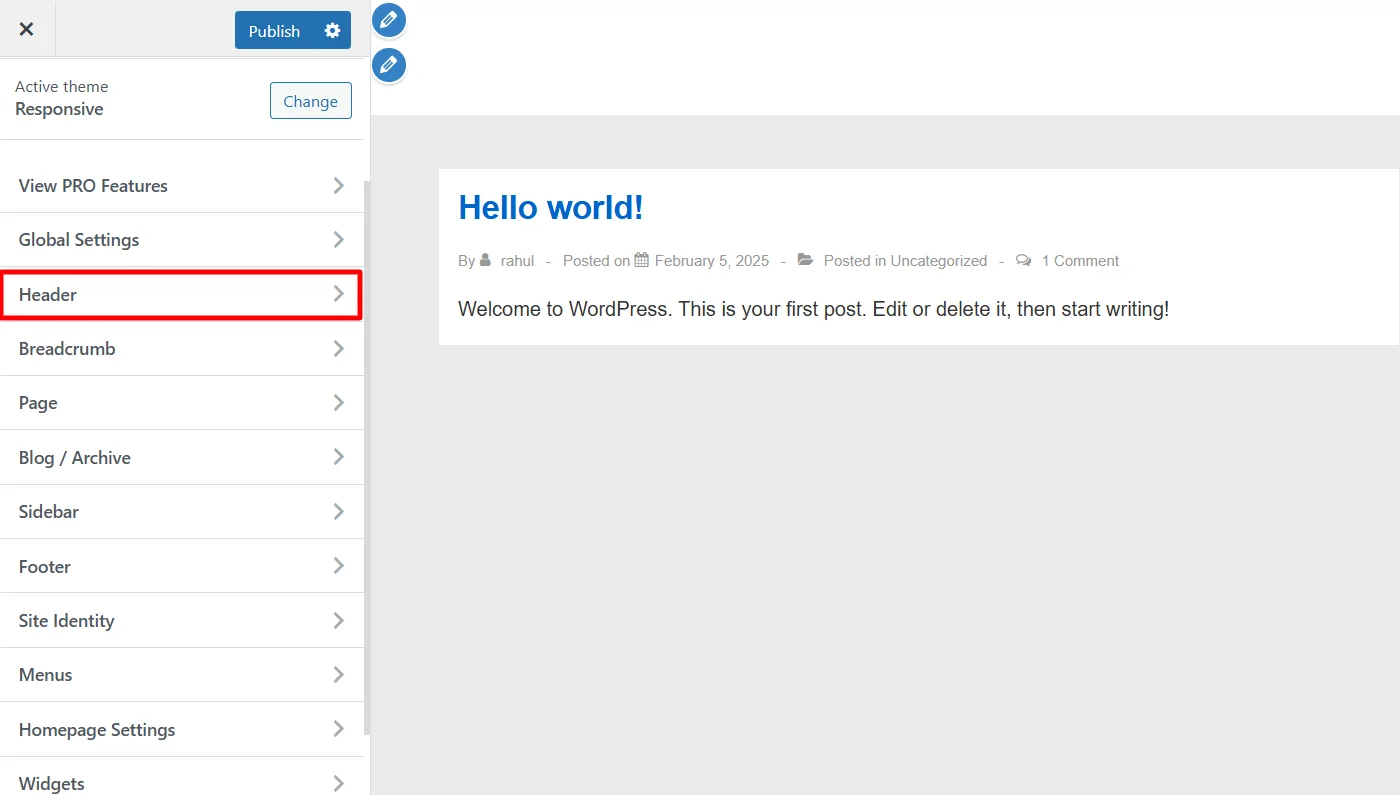Image resolution: width=1400 pixels, height=795 pixels.
Task: Open View PRO Features section
Action: coord(182,185)
